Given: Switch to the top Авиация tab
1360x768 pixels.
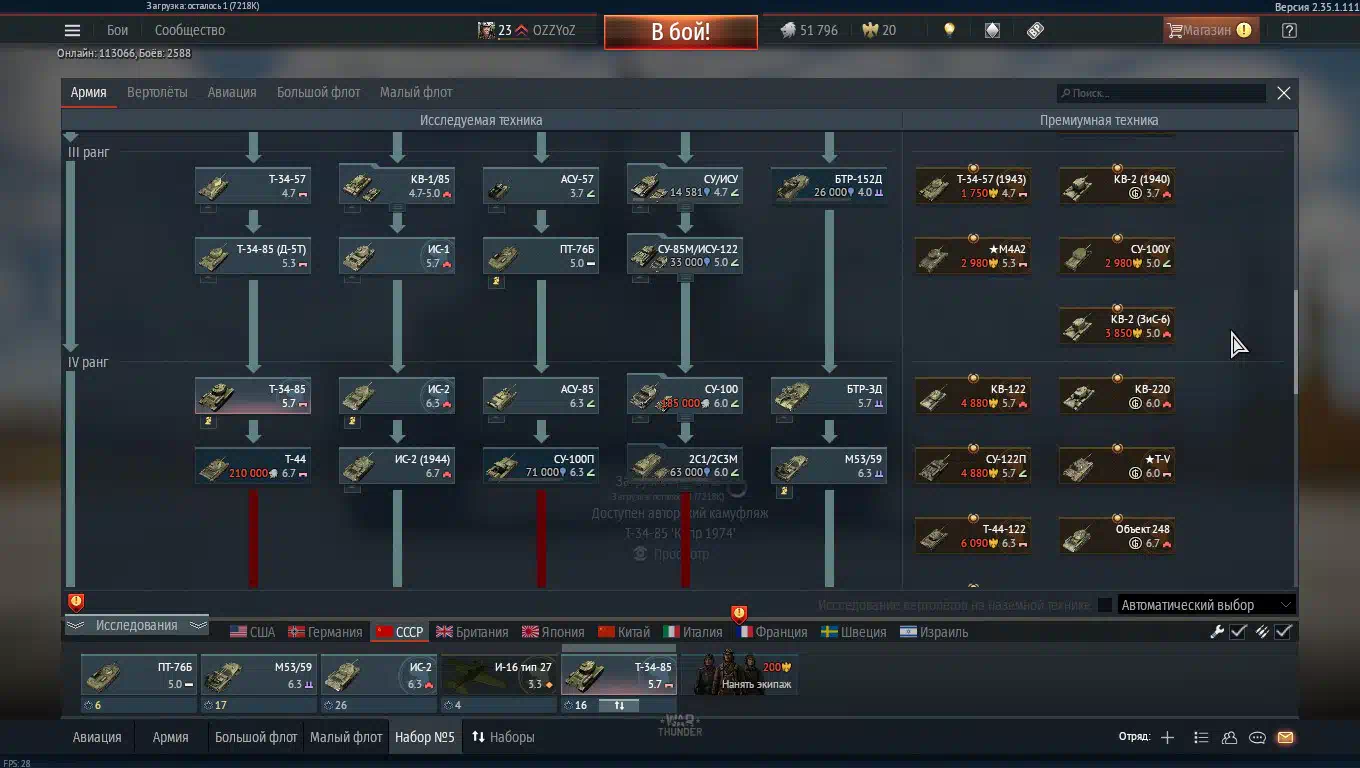Looking at the screenshot, I should (x=232, y=92).
